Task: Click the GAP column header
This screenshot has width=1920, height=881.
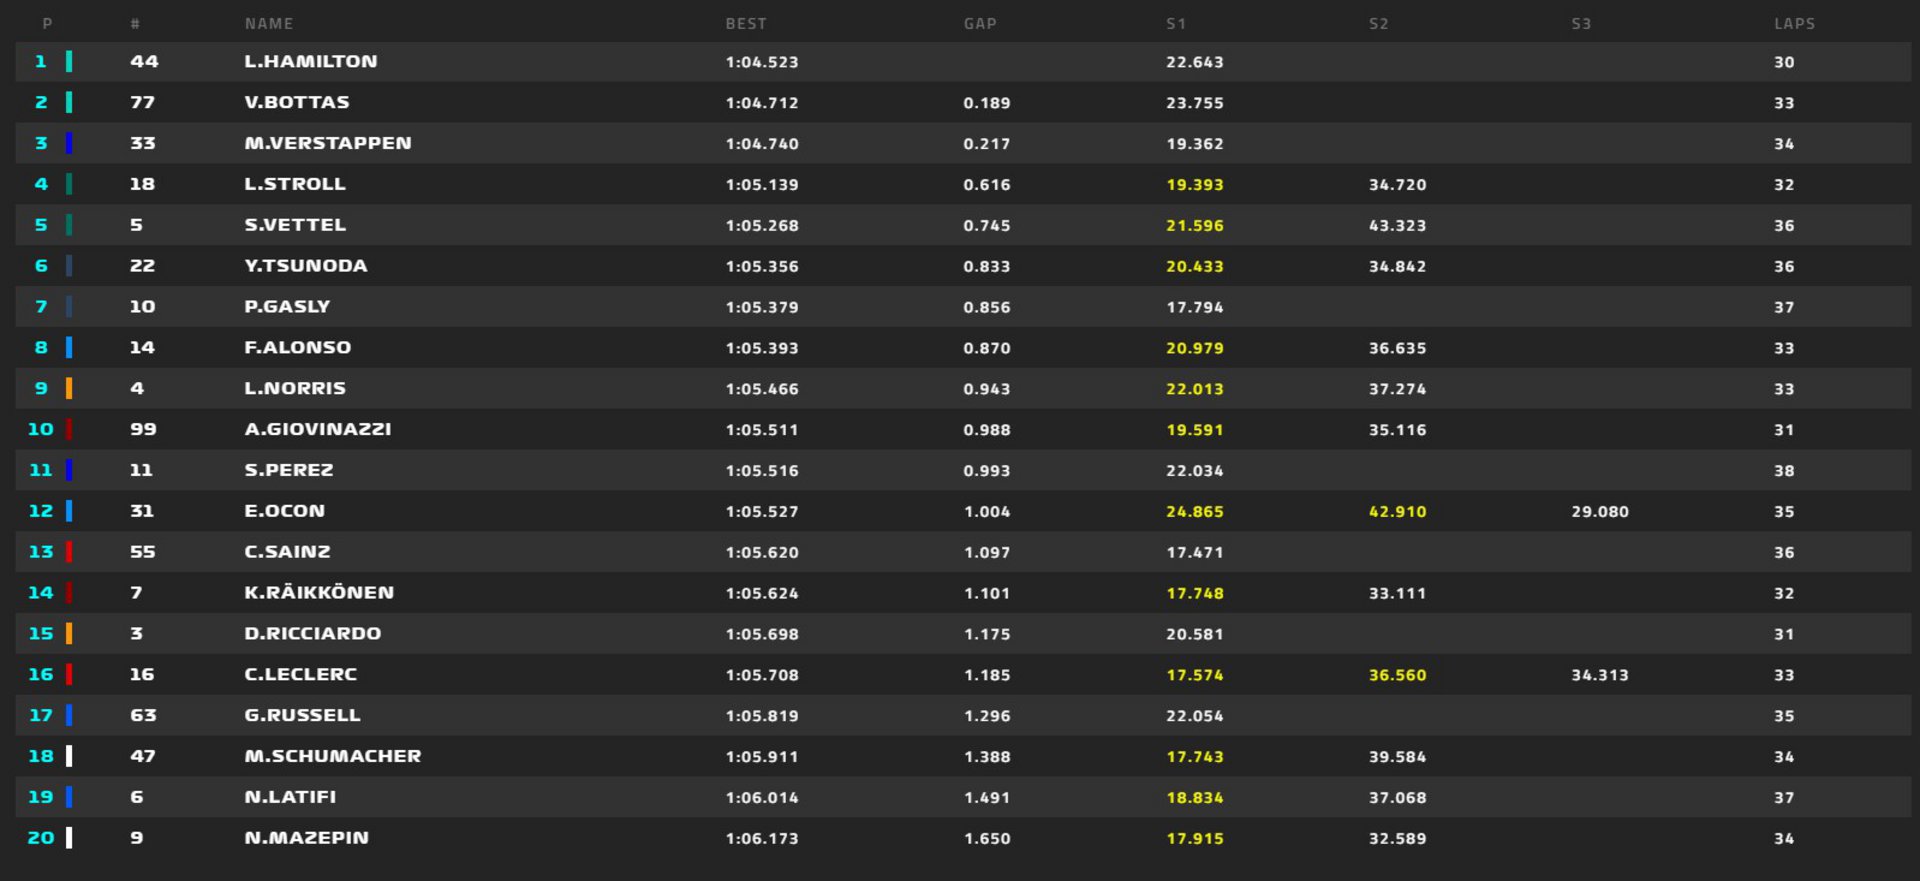Action: (980, 24)
